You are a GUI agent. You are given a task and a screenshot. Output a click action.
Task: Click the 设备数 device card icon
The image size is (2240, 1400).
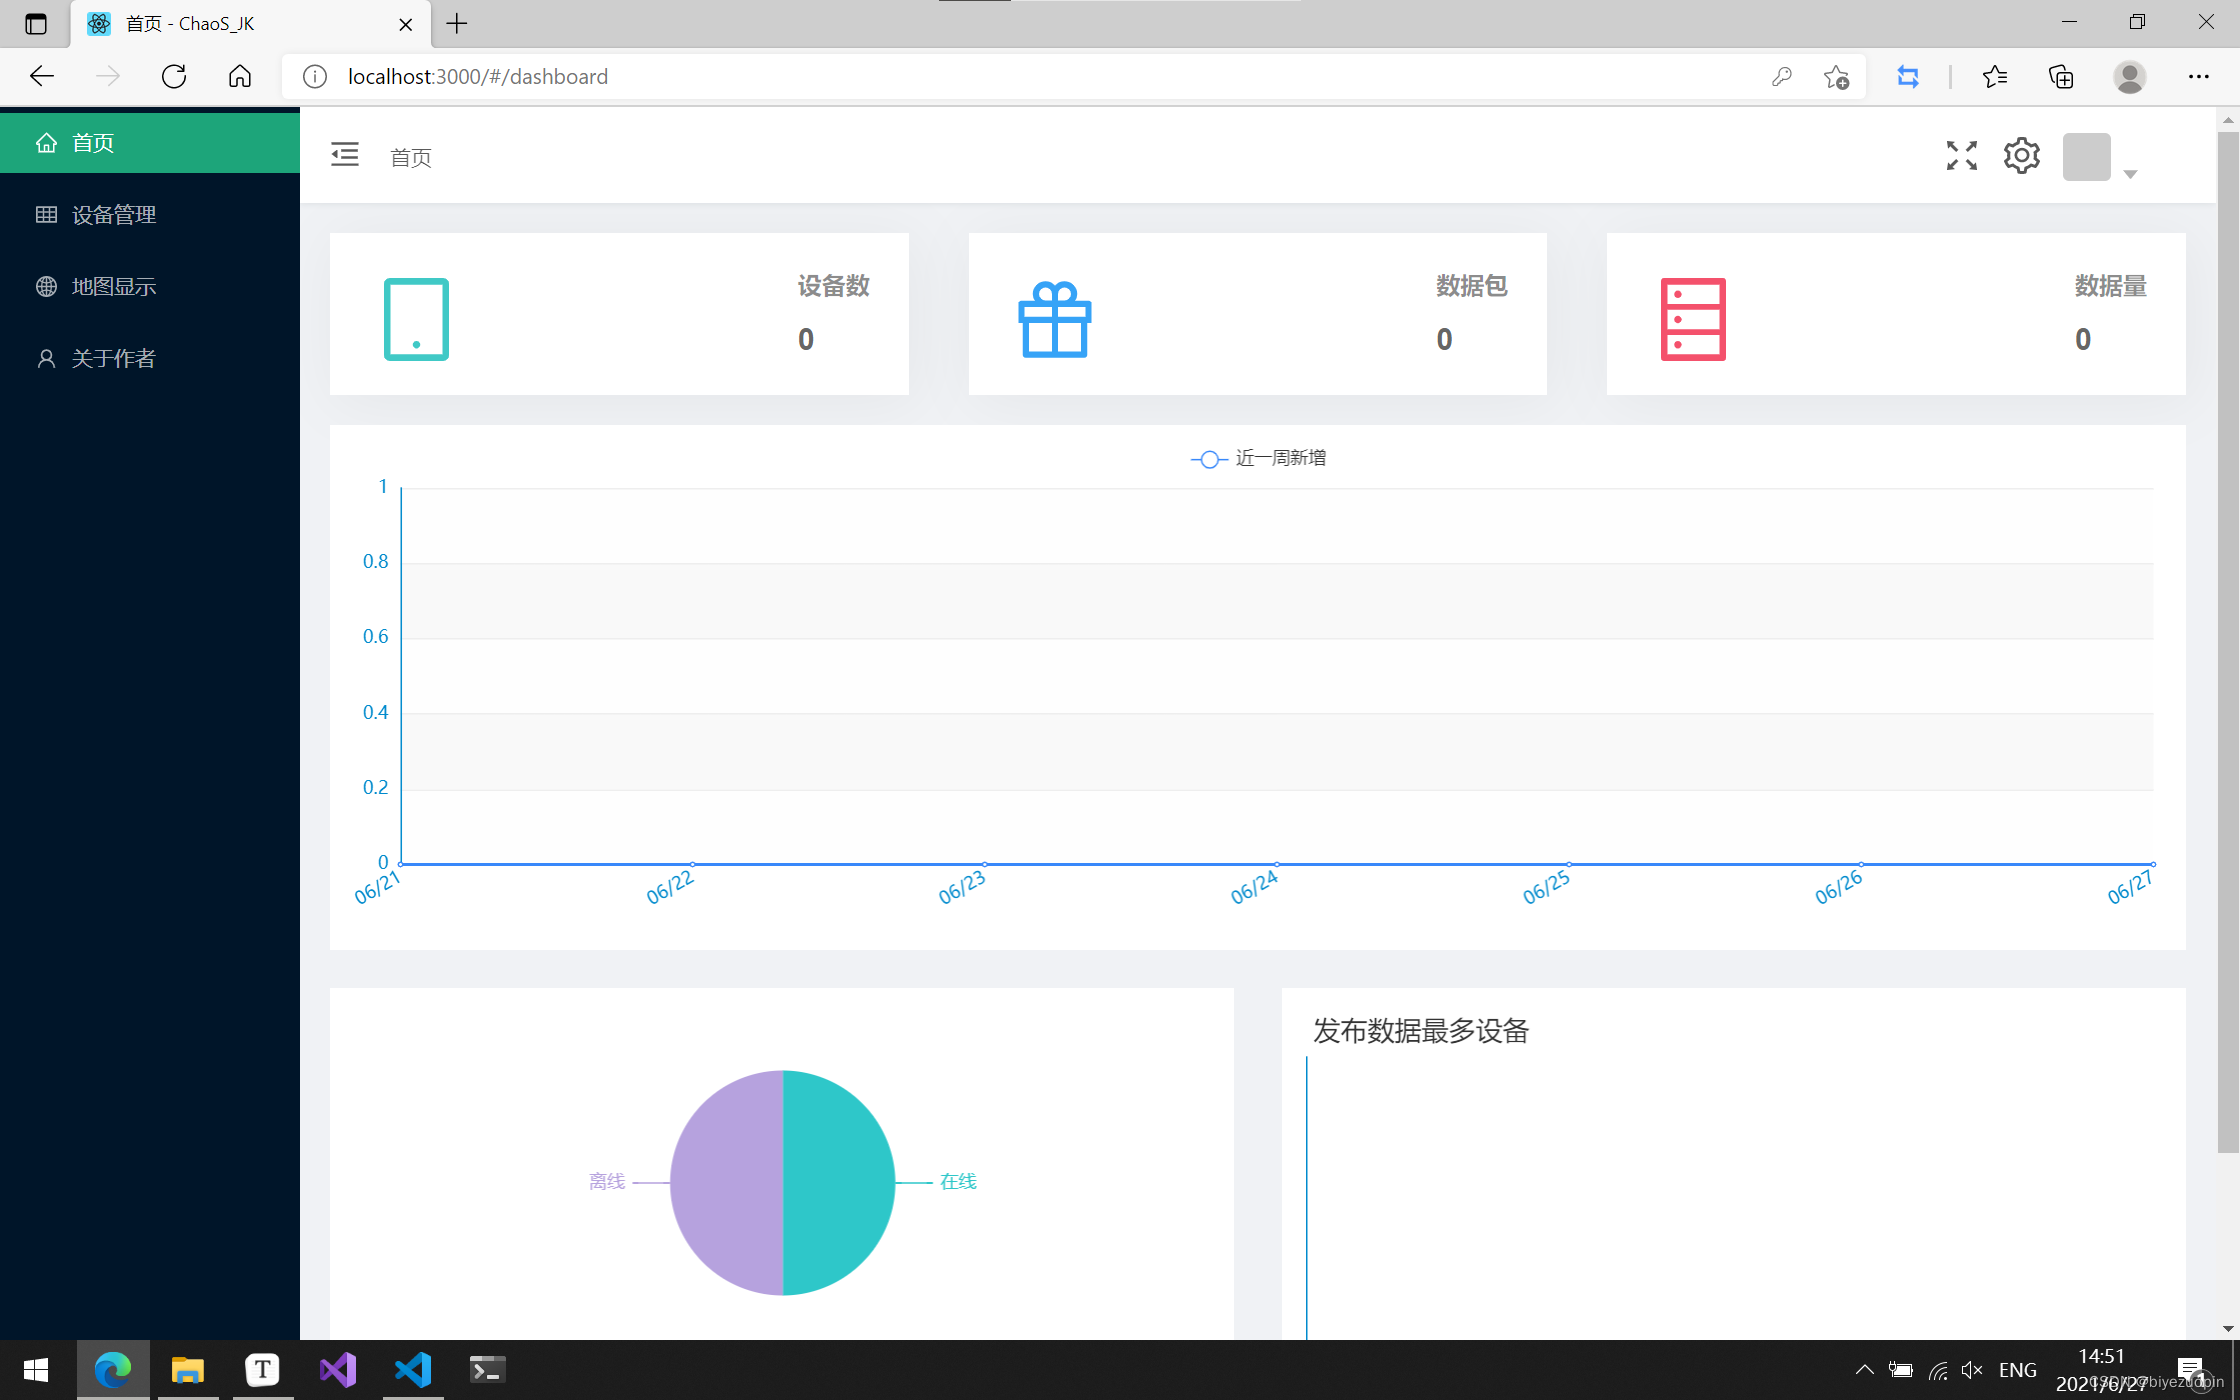pos(415,318)
